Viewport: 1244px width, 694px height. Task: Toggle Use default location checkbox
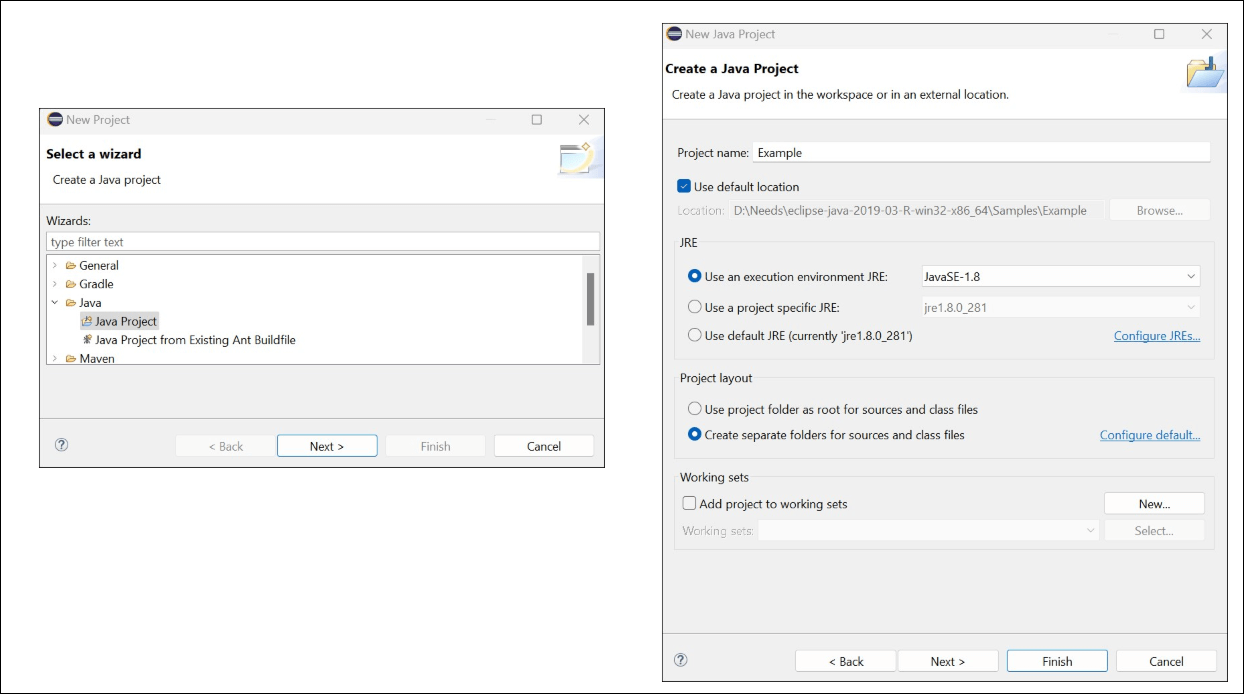click(x=684, y=186)
